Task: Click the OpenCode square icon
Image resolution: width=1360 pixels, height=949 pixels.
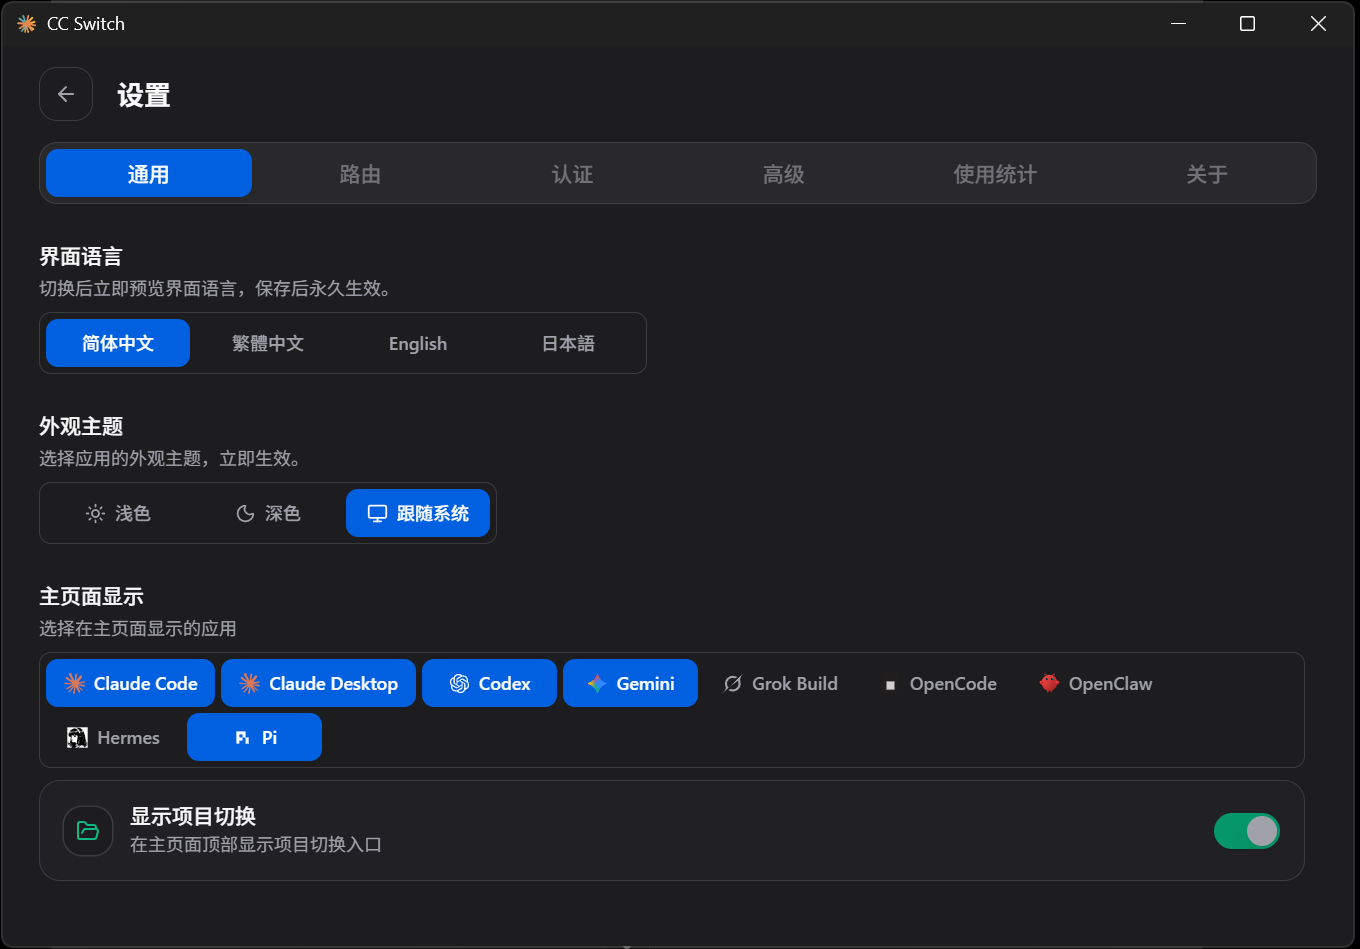Action: tap(890, 685)
